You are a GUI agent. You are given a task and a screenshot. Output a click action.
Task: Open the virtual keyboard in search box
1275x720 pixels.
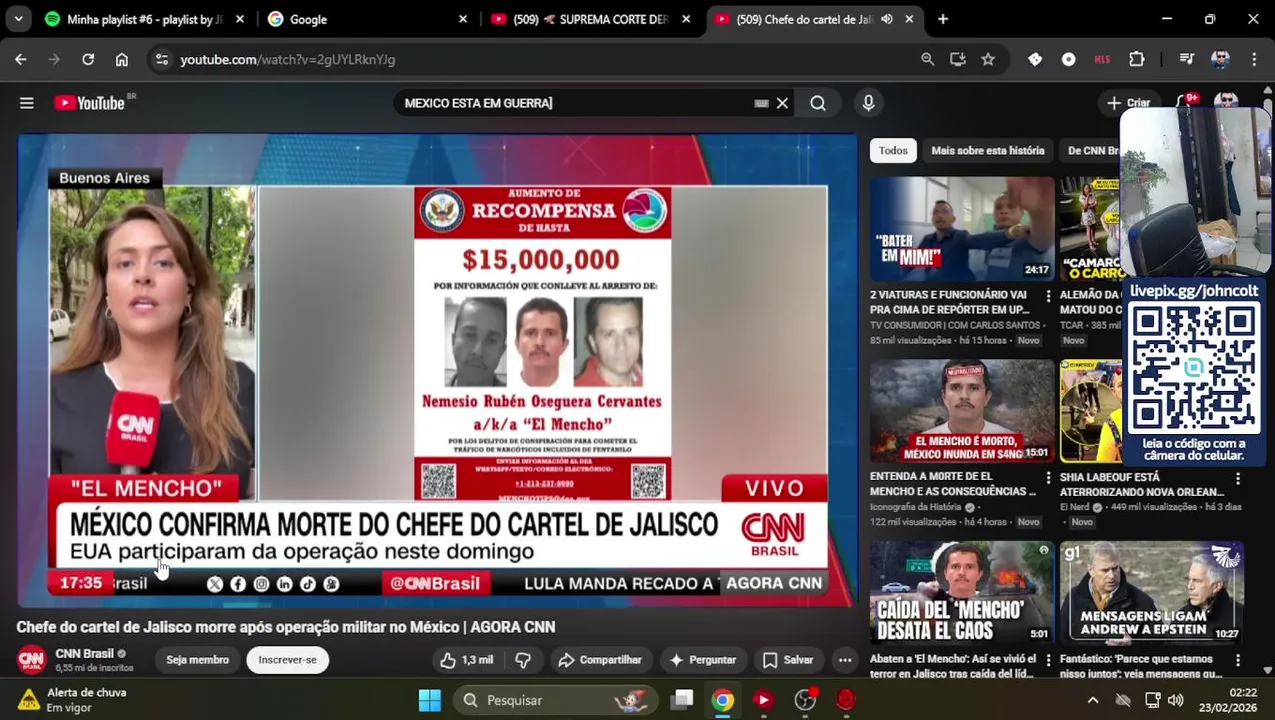(761, 103)
